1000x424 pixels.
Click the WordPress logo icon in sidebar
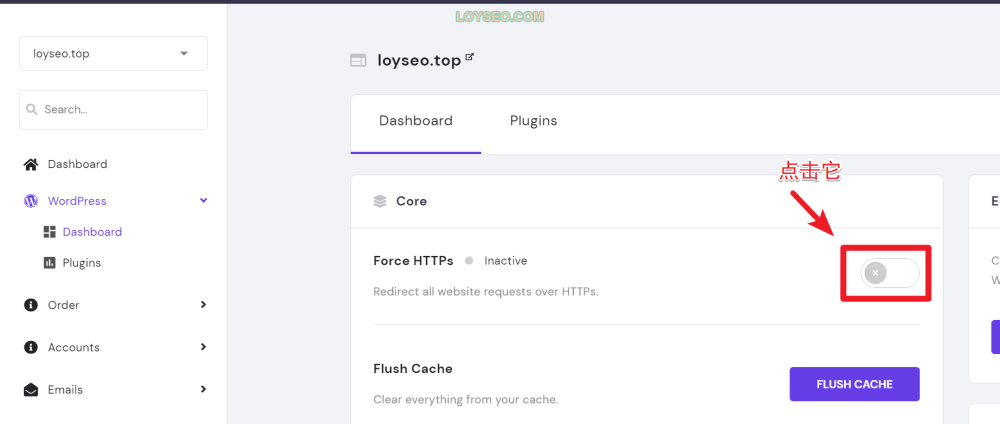pos(30,201)
